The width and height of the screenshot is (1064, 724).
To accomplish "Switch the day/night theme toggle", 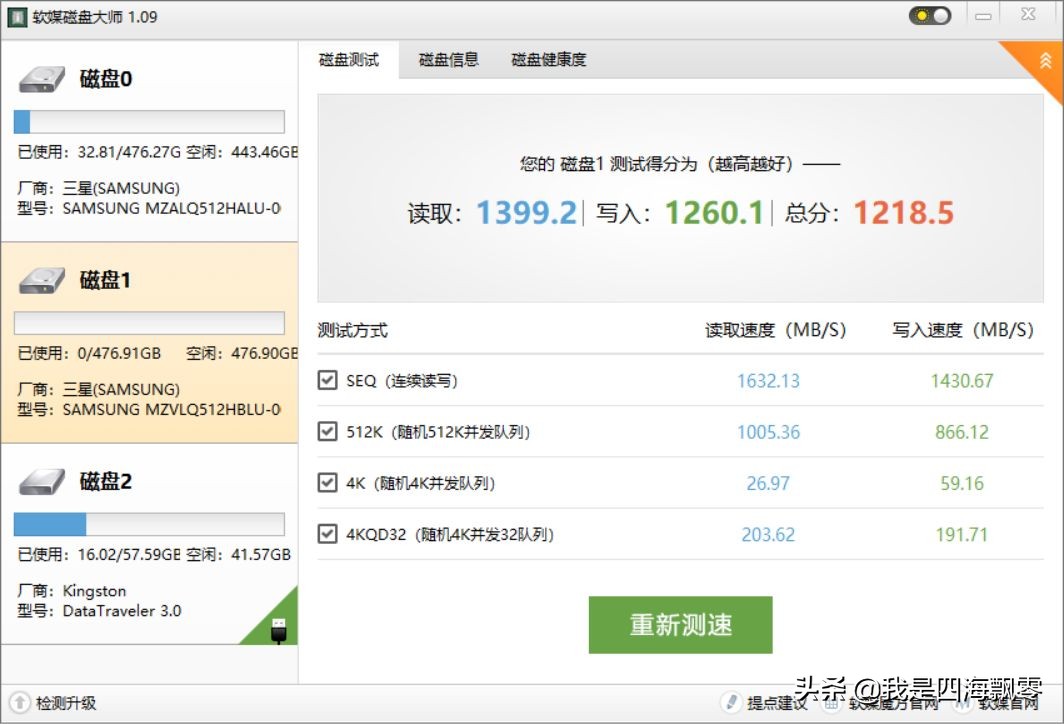I will tap(928, 15).
